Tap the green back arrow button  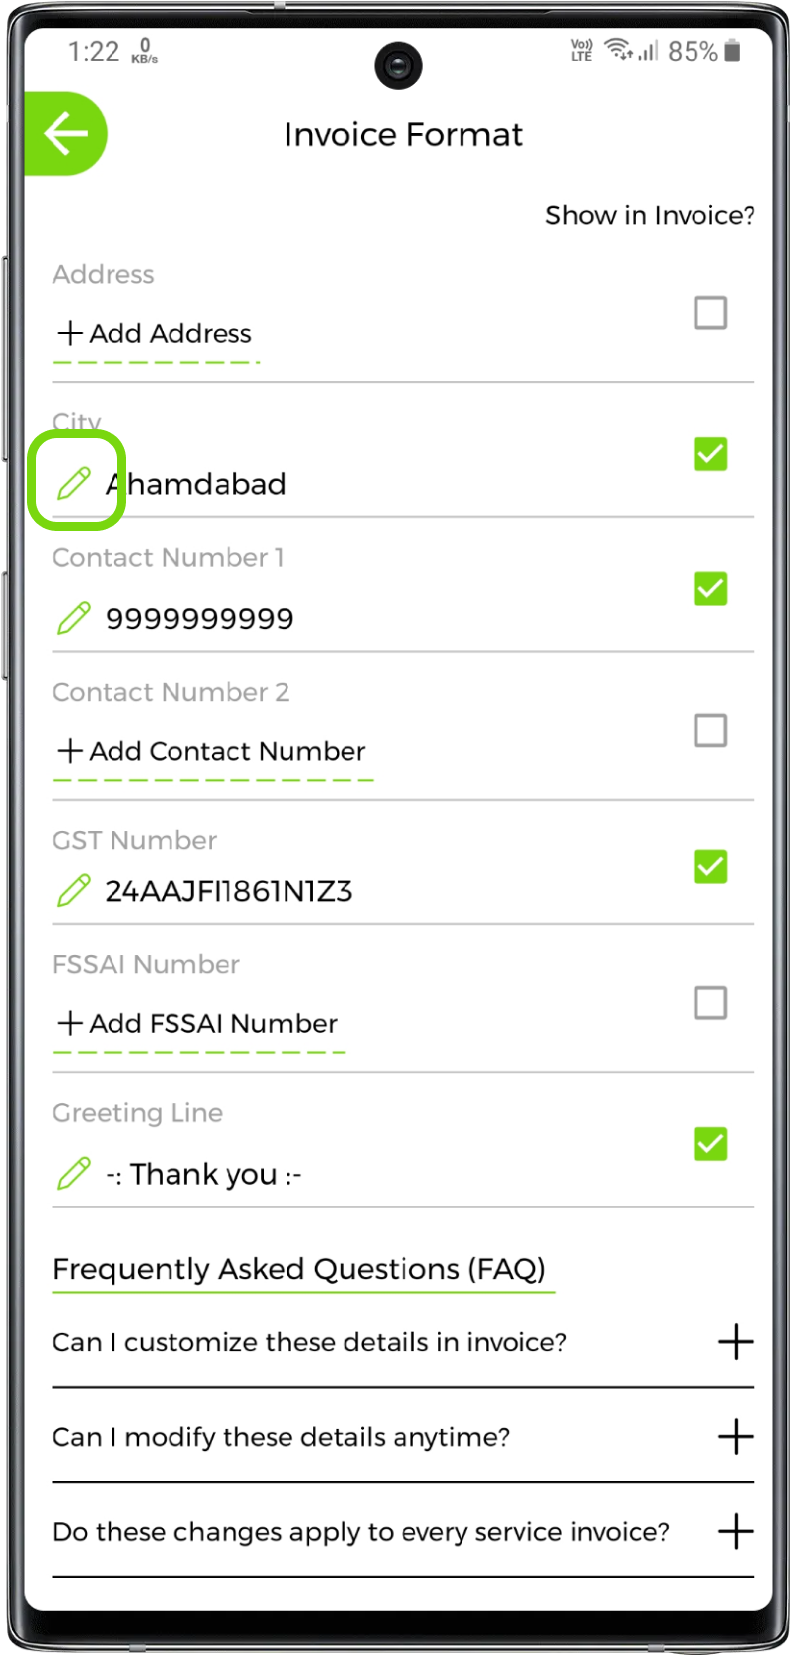pos(66,134)
